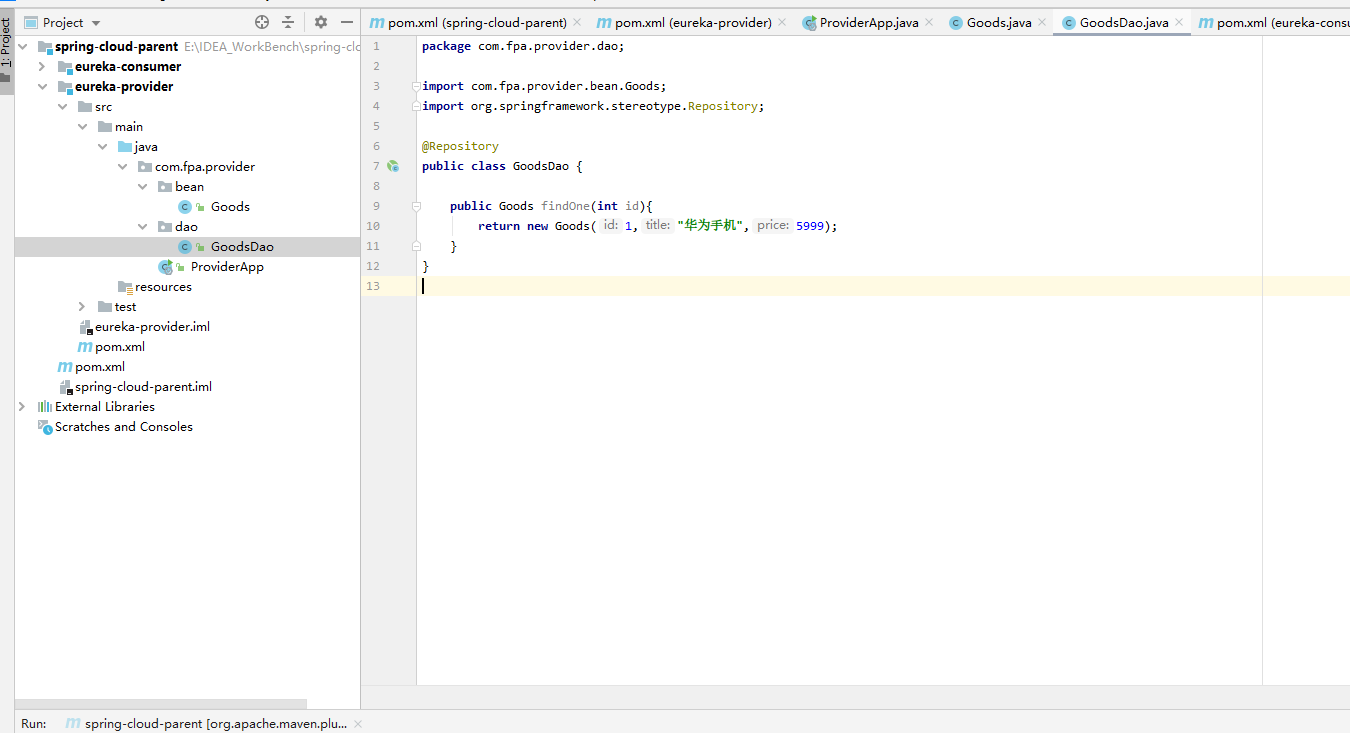
Task: Fold findOne method at line 9
Action: pyautogui.click(x=416, y=206)
